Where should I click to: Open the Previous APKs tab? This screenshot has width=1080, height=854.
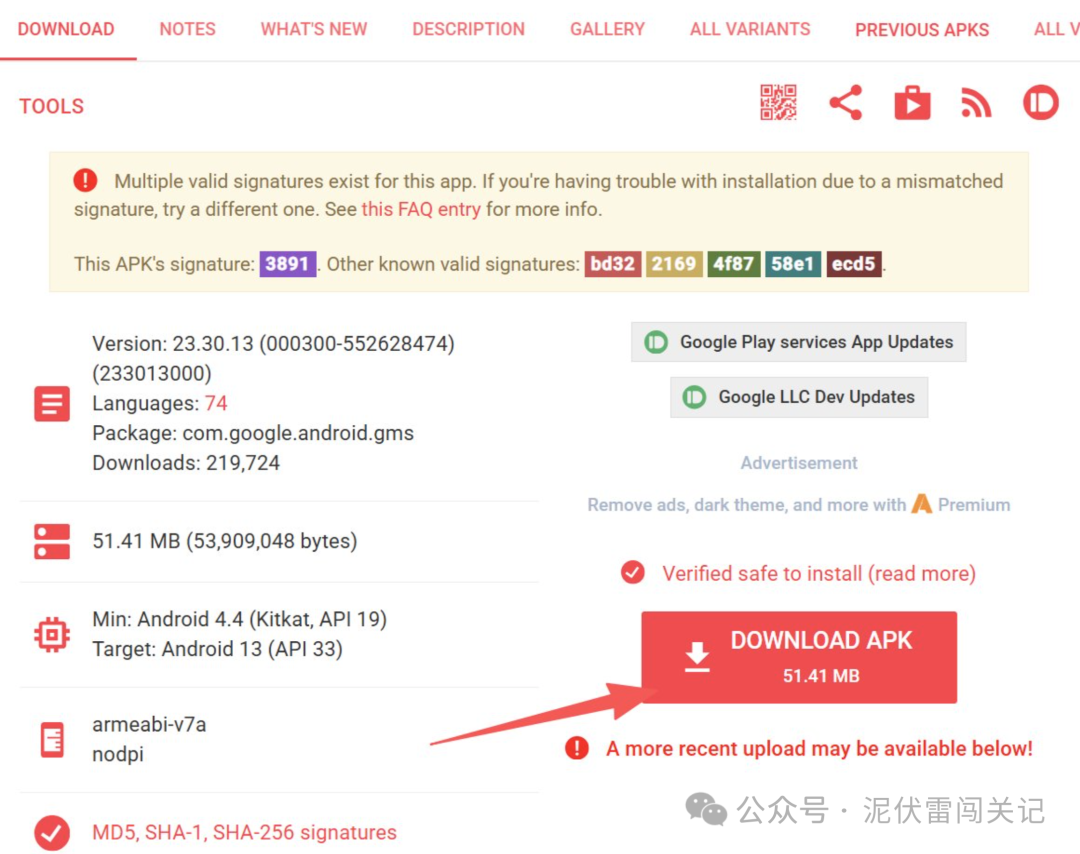point(922,30)
